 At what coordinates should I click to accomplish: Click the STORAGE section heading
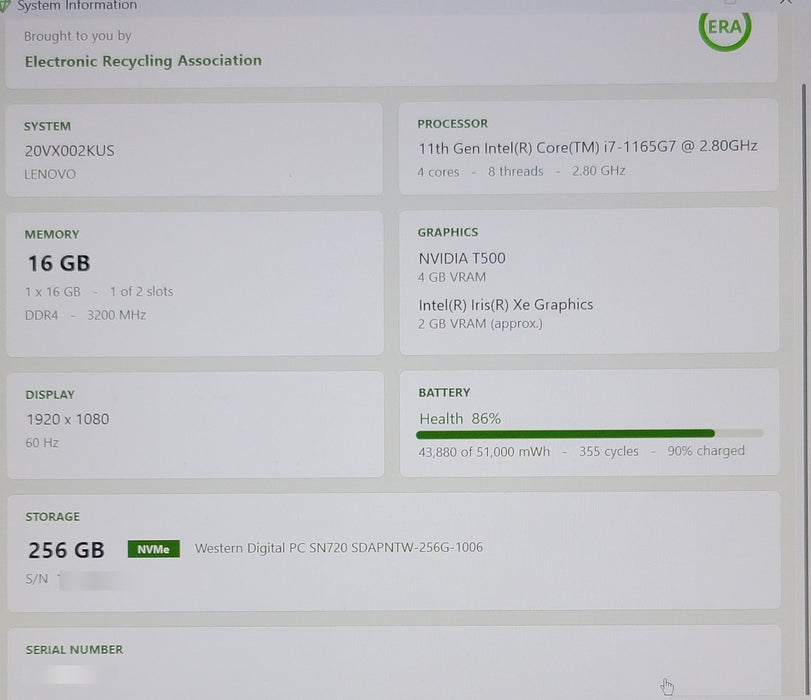click(x=53, y=517)
